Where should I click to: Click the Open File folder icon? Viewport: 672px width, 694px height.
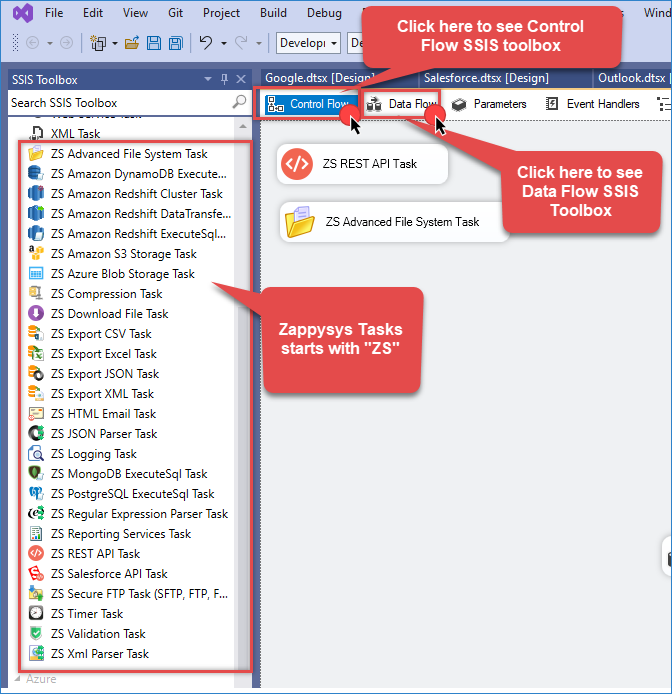pyautogui.click(x=131, y=43)
